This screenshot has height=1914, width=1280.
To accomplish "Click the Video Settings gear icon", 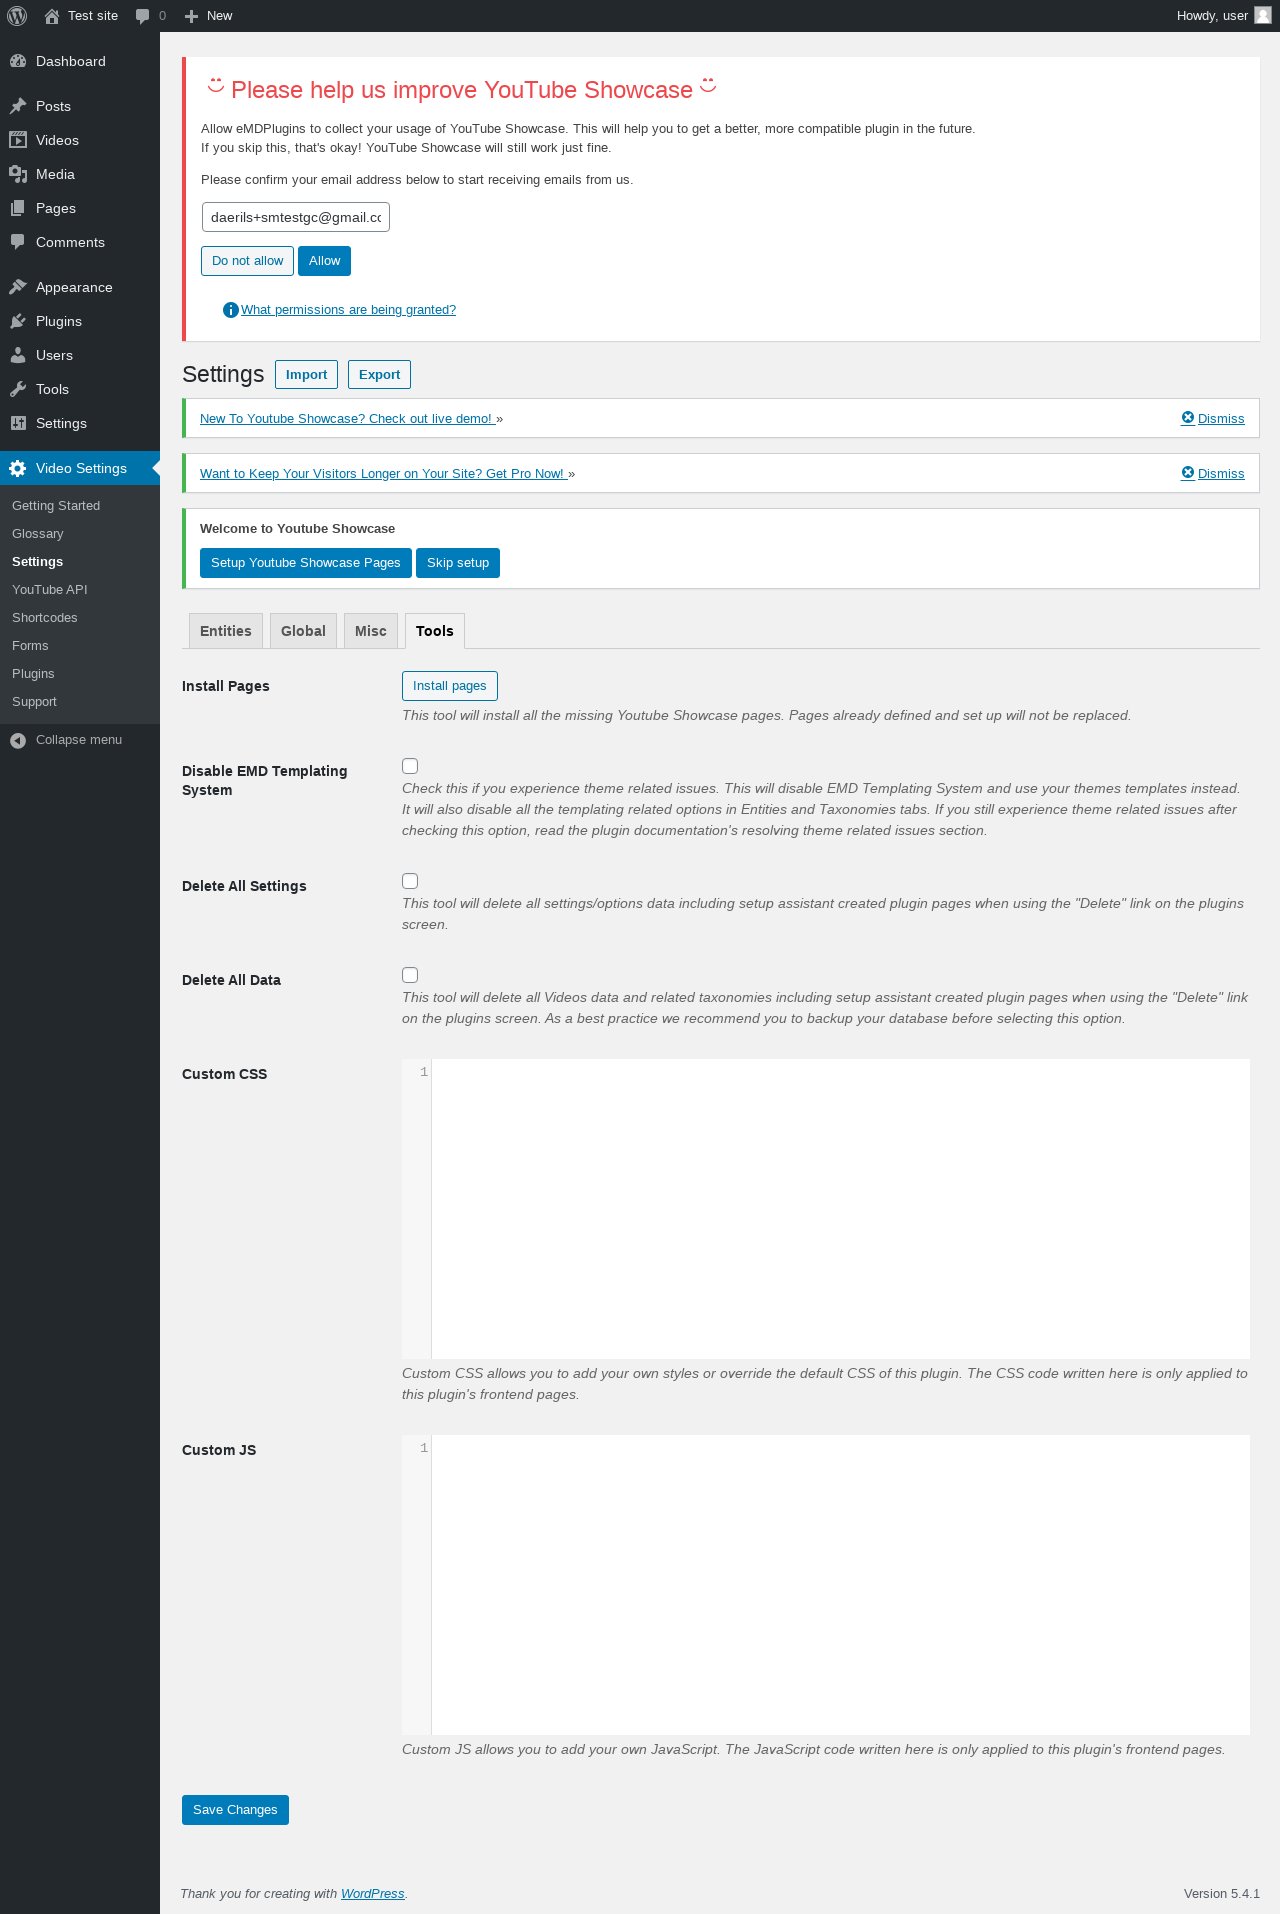I will pyautogui.click(x=18, y=468).
